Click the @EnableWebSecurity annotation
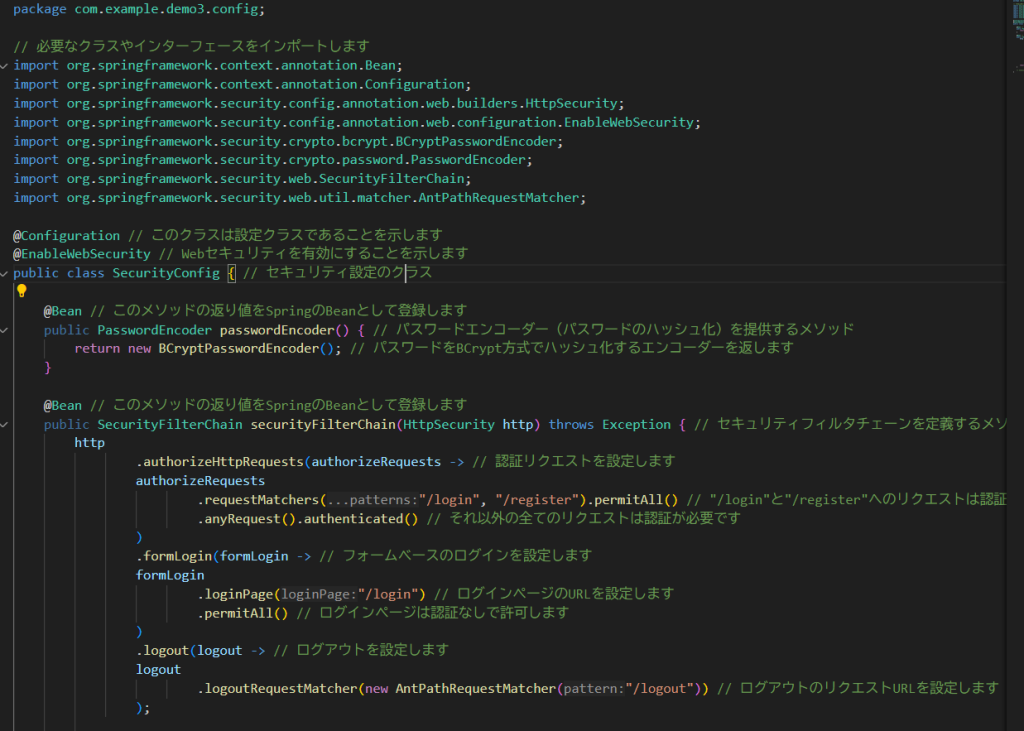The image size is (1024, 731). coord(81,254)
